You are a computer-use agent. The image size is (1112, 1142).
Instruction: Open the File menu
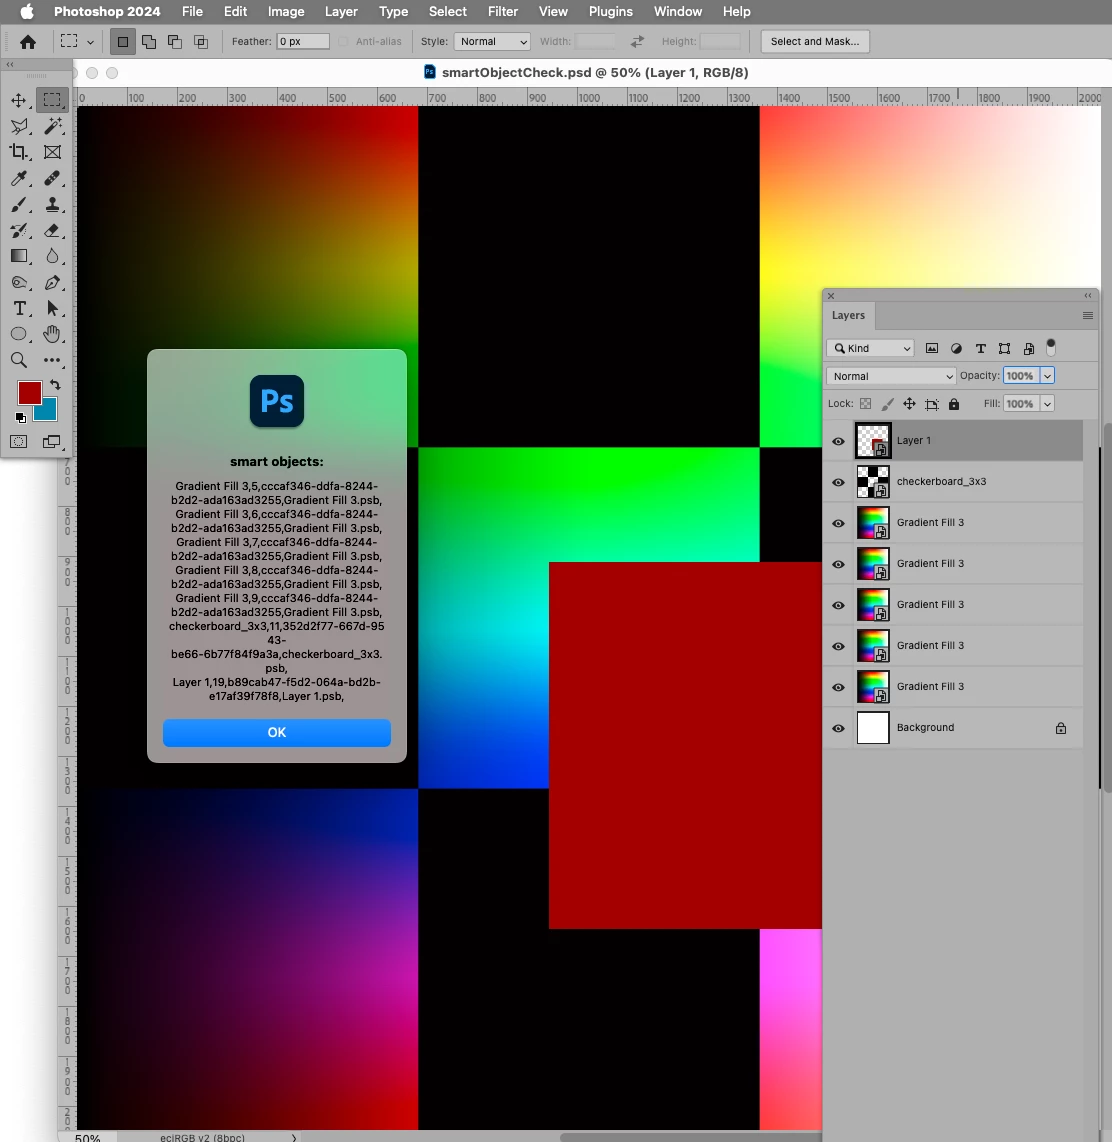[192, 12]
